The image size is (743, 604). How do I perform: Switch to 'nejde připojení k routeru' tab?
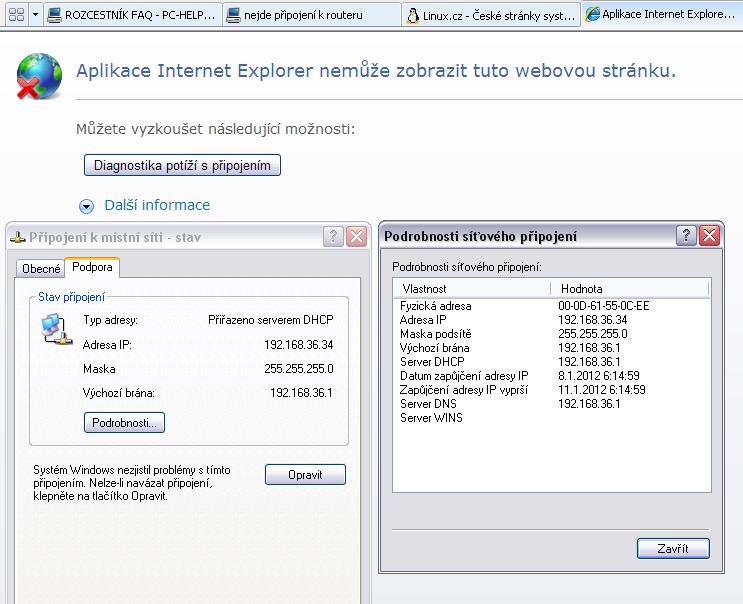305,15
